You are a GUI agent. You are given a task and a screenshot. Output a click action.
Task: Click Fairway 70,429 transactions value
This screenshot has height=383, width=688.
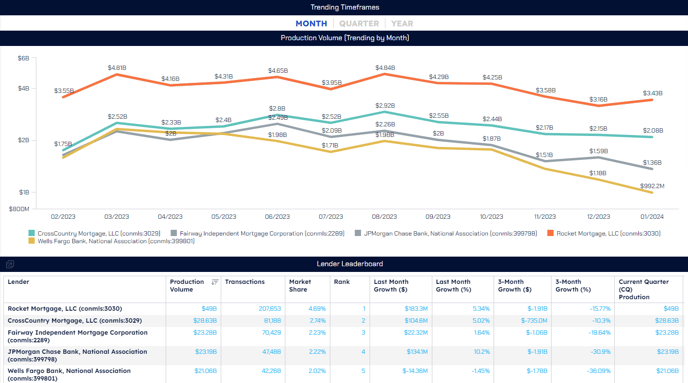coord(272,333)
